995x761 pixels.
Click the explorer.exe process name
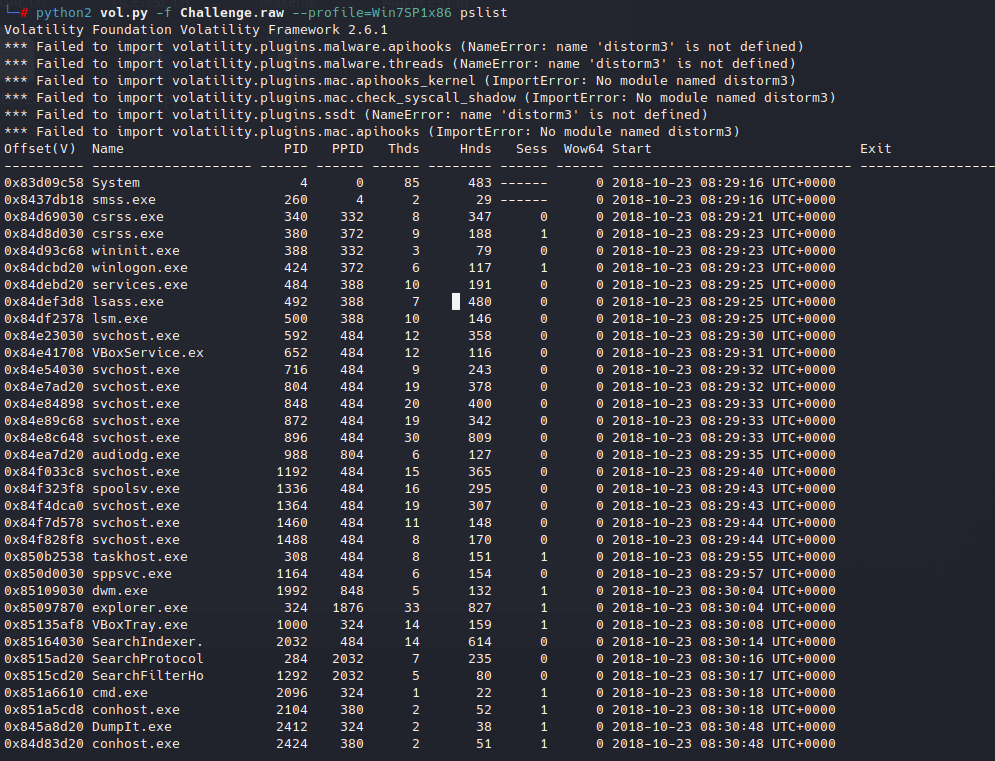139,607
